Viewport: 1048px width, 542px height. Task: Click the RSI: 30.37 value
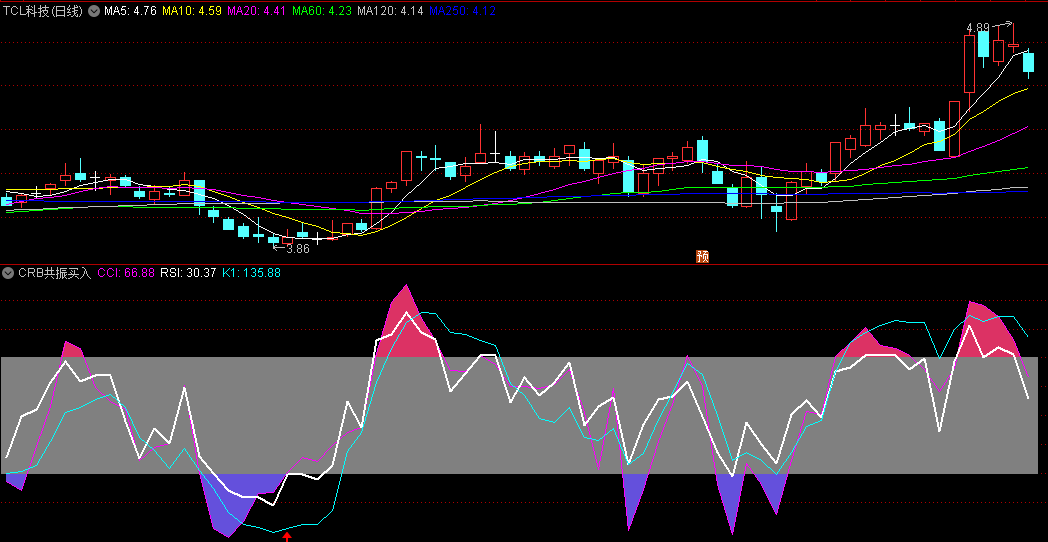pos(188,273)
